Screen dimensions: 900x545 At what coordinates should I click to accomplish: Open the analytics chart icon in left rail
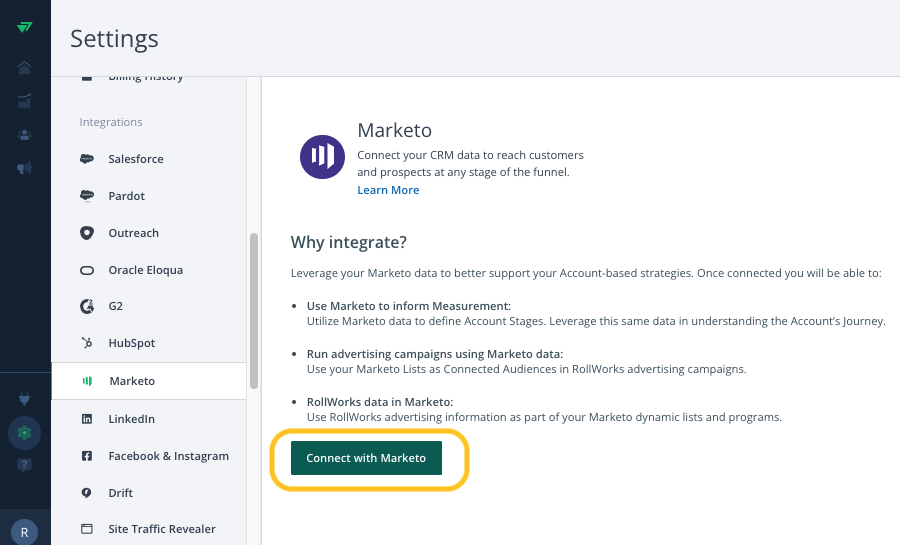tap(24, 101)
